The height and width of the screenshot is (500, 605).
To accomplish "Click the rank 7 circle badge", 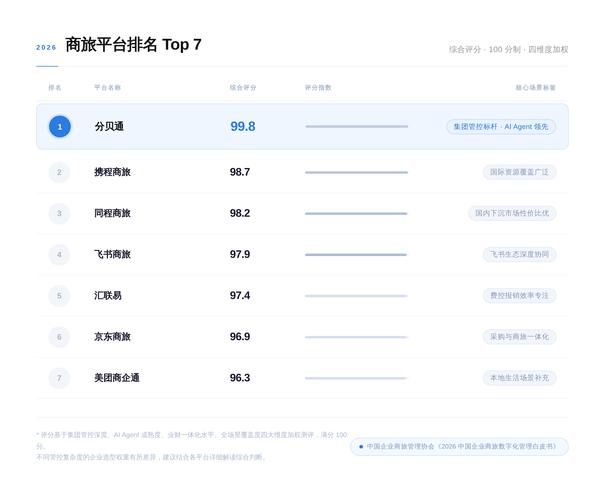I will (59, 378).
